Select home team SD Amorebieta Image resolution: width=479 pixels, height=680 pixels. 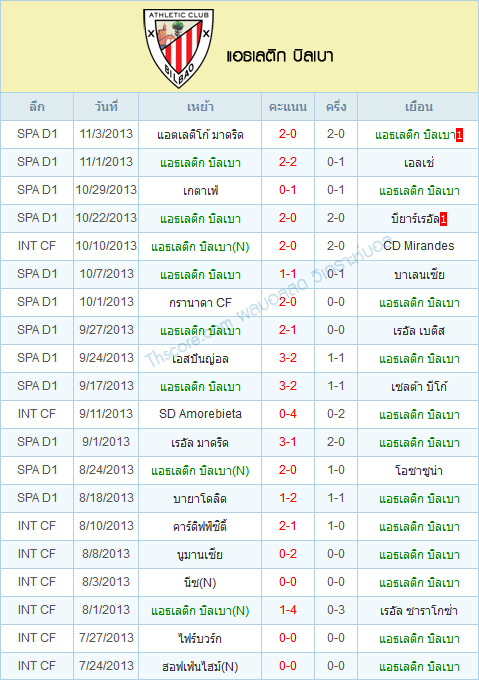tap(200, 414)
